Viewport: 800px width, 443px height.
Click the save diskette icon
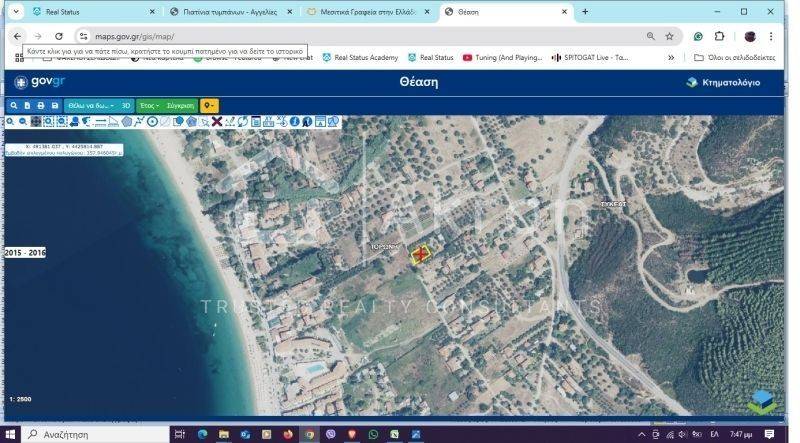54,105
